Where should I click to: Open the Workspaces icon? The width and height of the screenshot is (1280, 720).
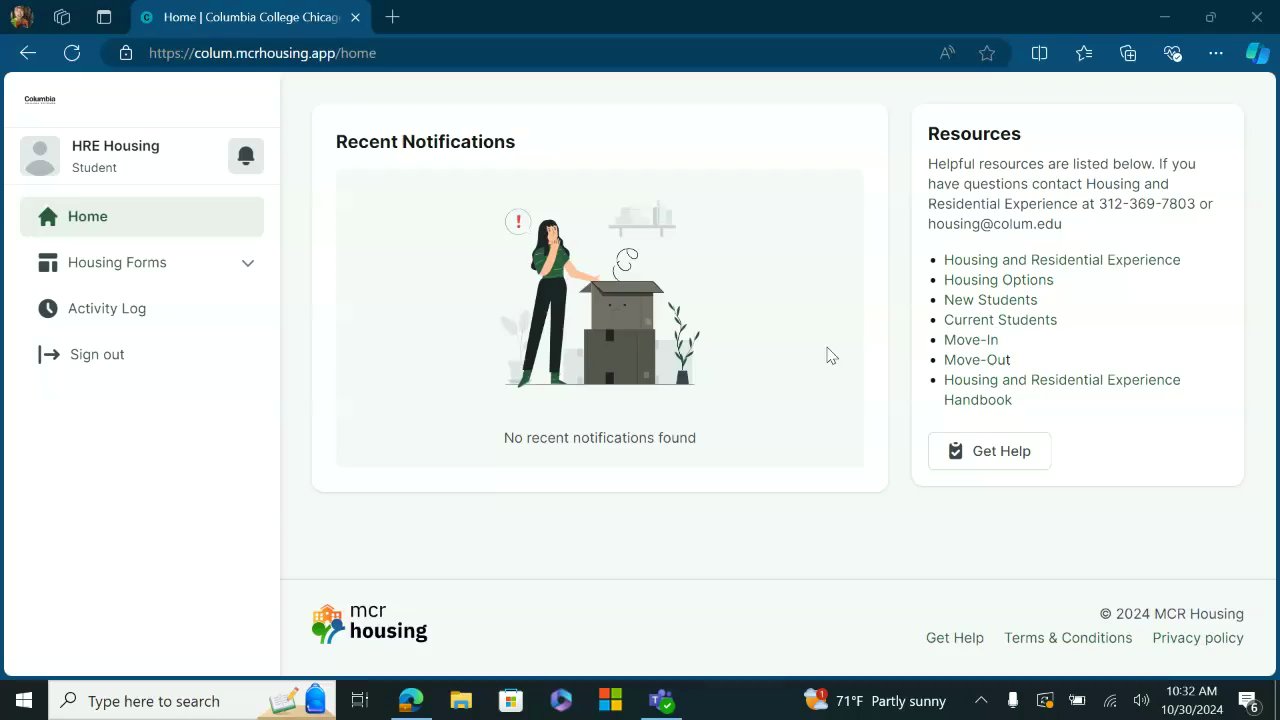(62, 17)
